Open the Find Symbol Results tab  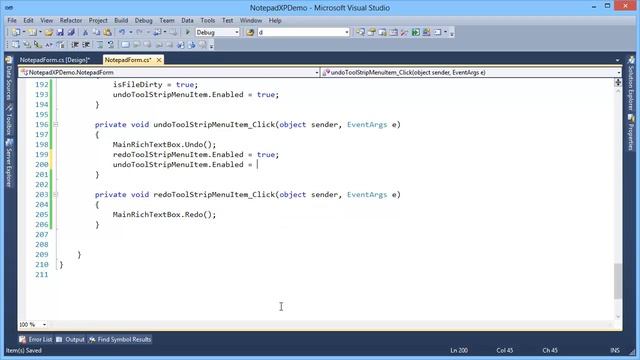tap(120, 339)
